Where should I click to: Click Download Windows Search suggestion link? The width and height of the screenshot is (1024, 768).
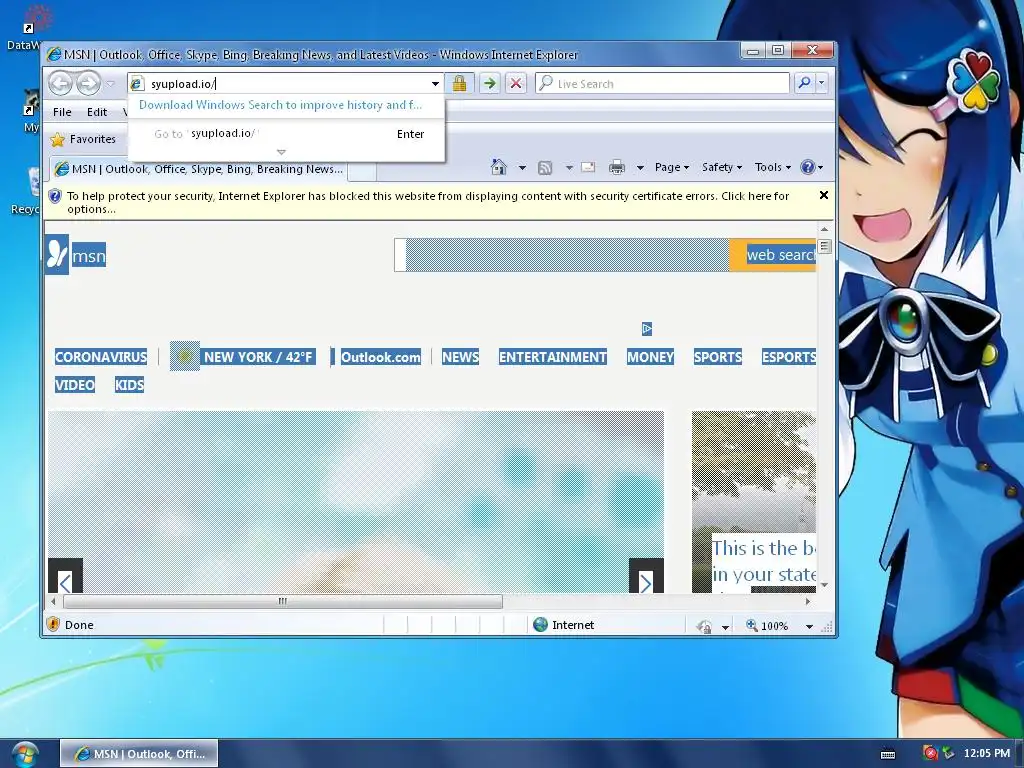[280, 104]
